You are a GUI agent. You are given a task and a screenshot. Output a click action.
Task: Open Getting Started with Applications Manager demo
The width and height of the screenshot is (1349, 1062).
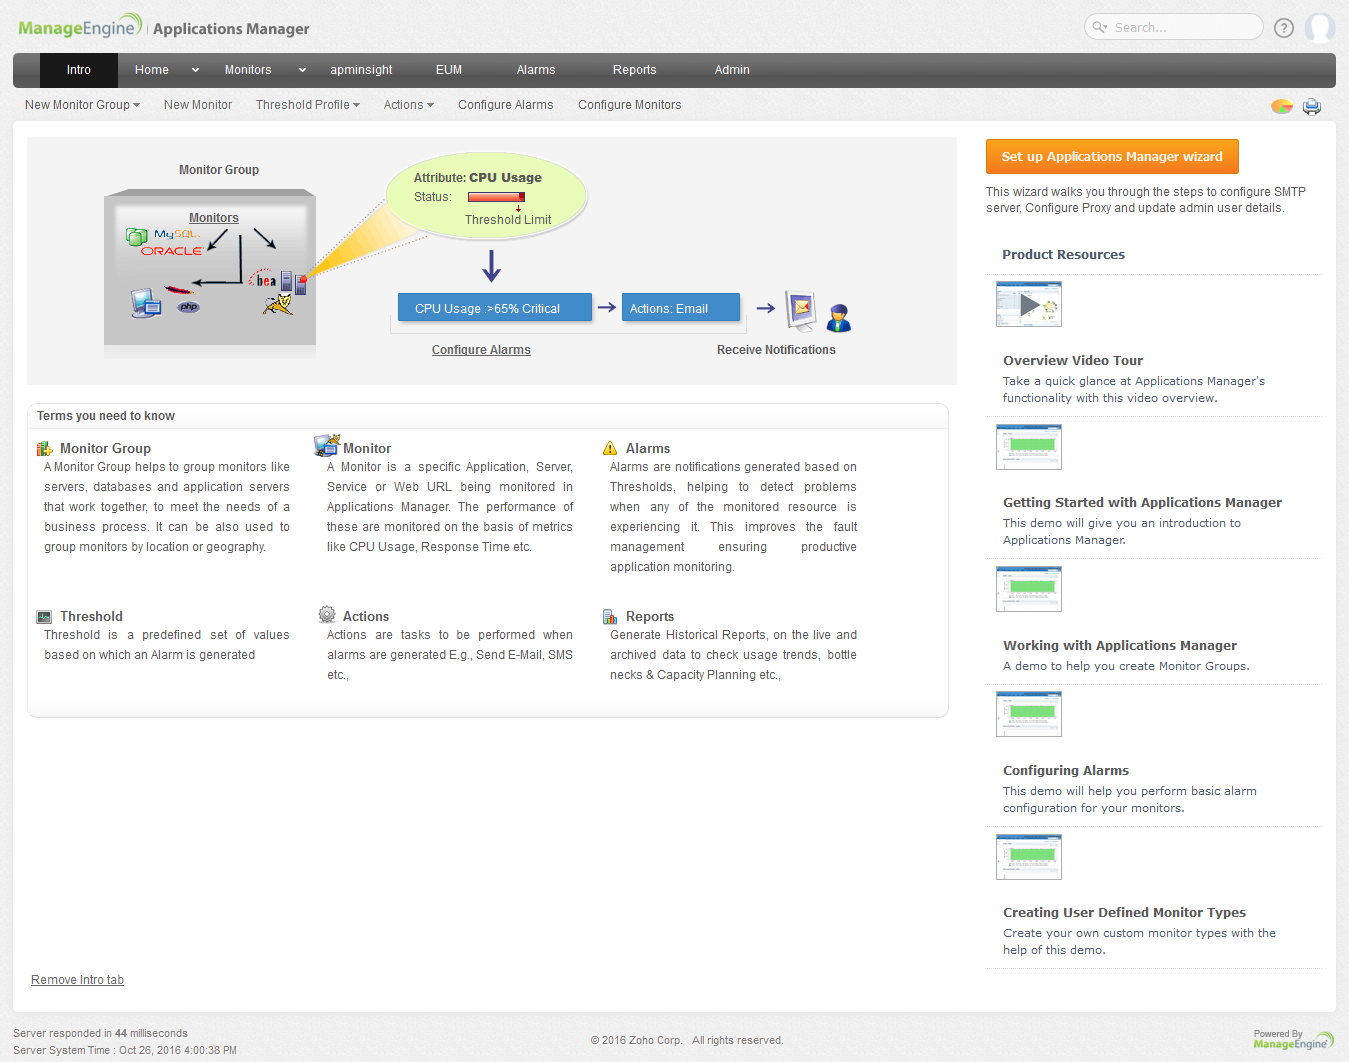(1142, 503)
